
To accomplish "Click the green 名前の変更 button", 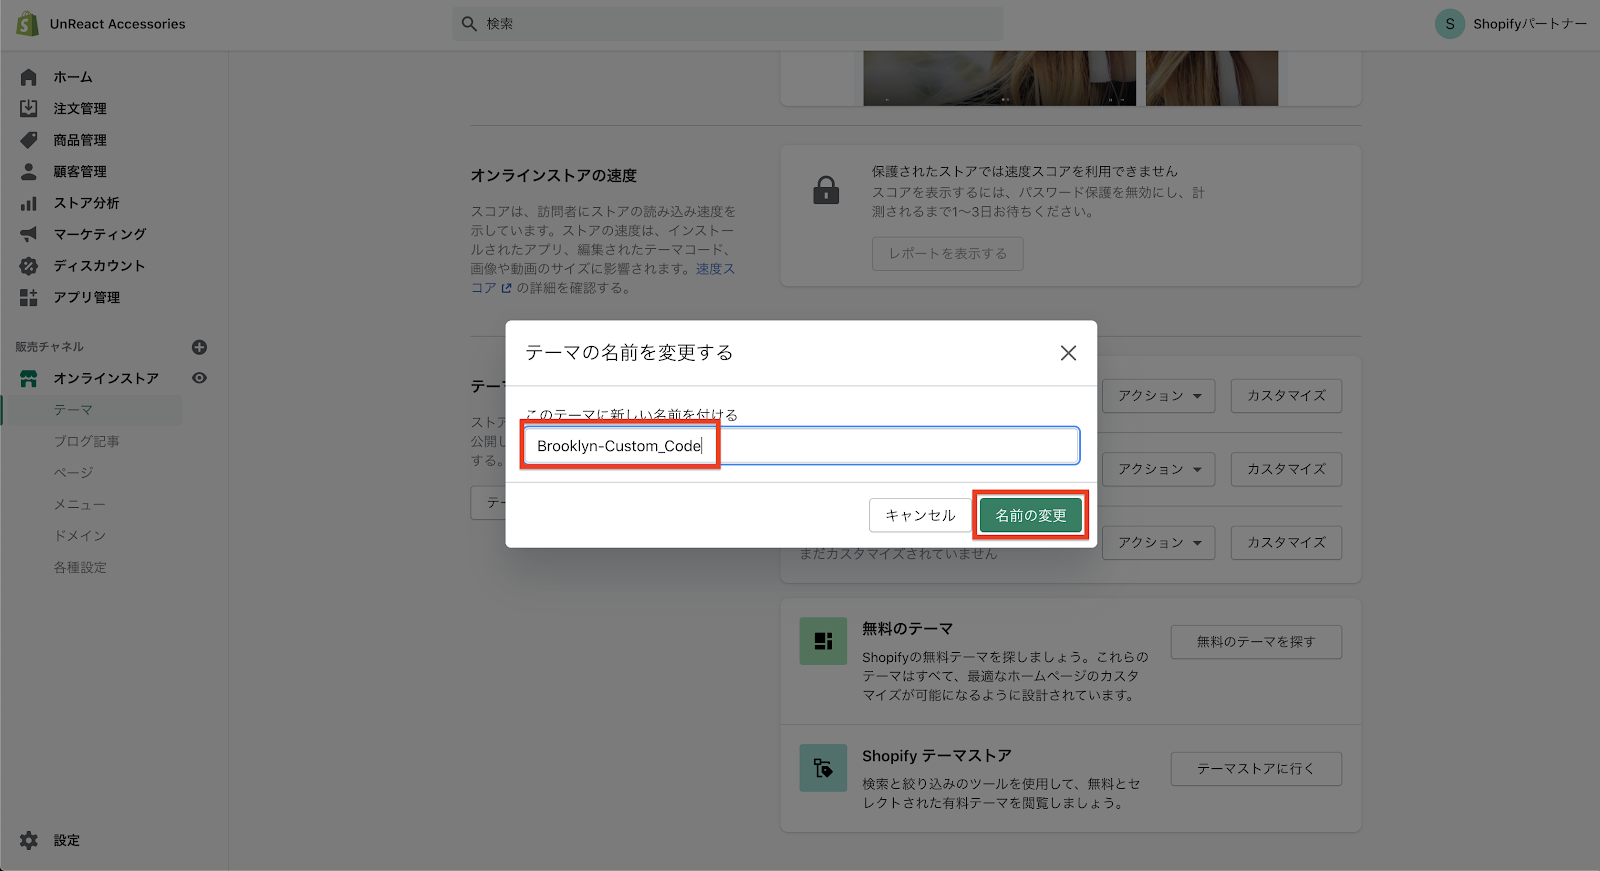I will pos(1030,515).
